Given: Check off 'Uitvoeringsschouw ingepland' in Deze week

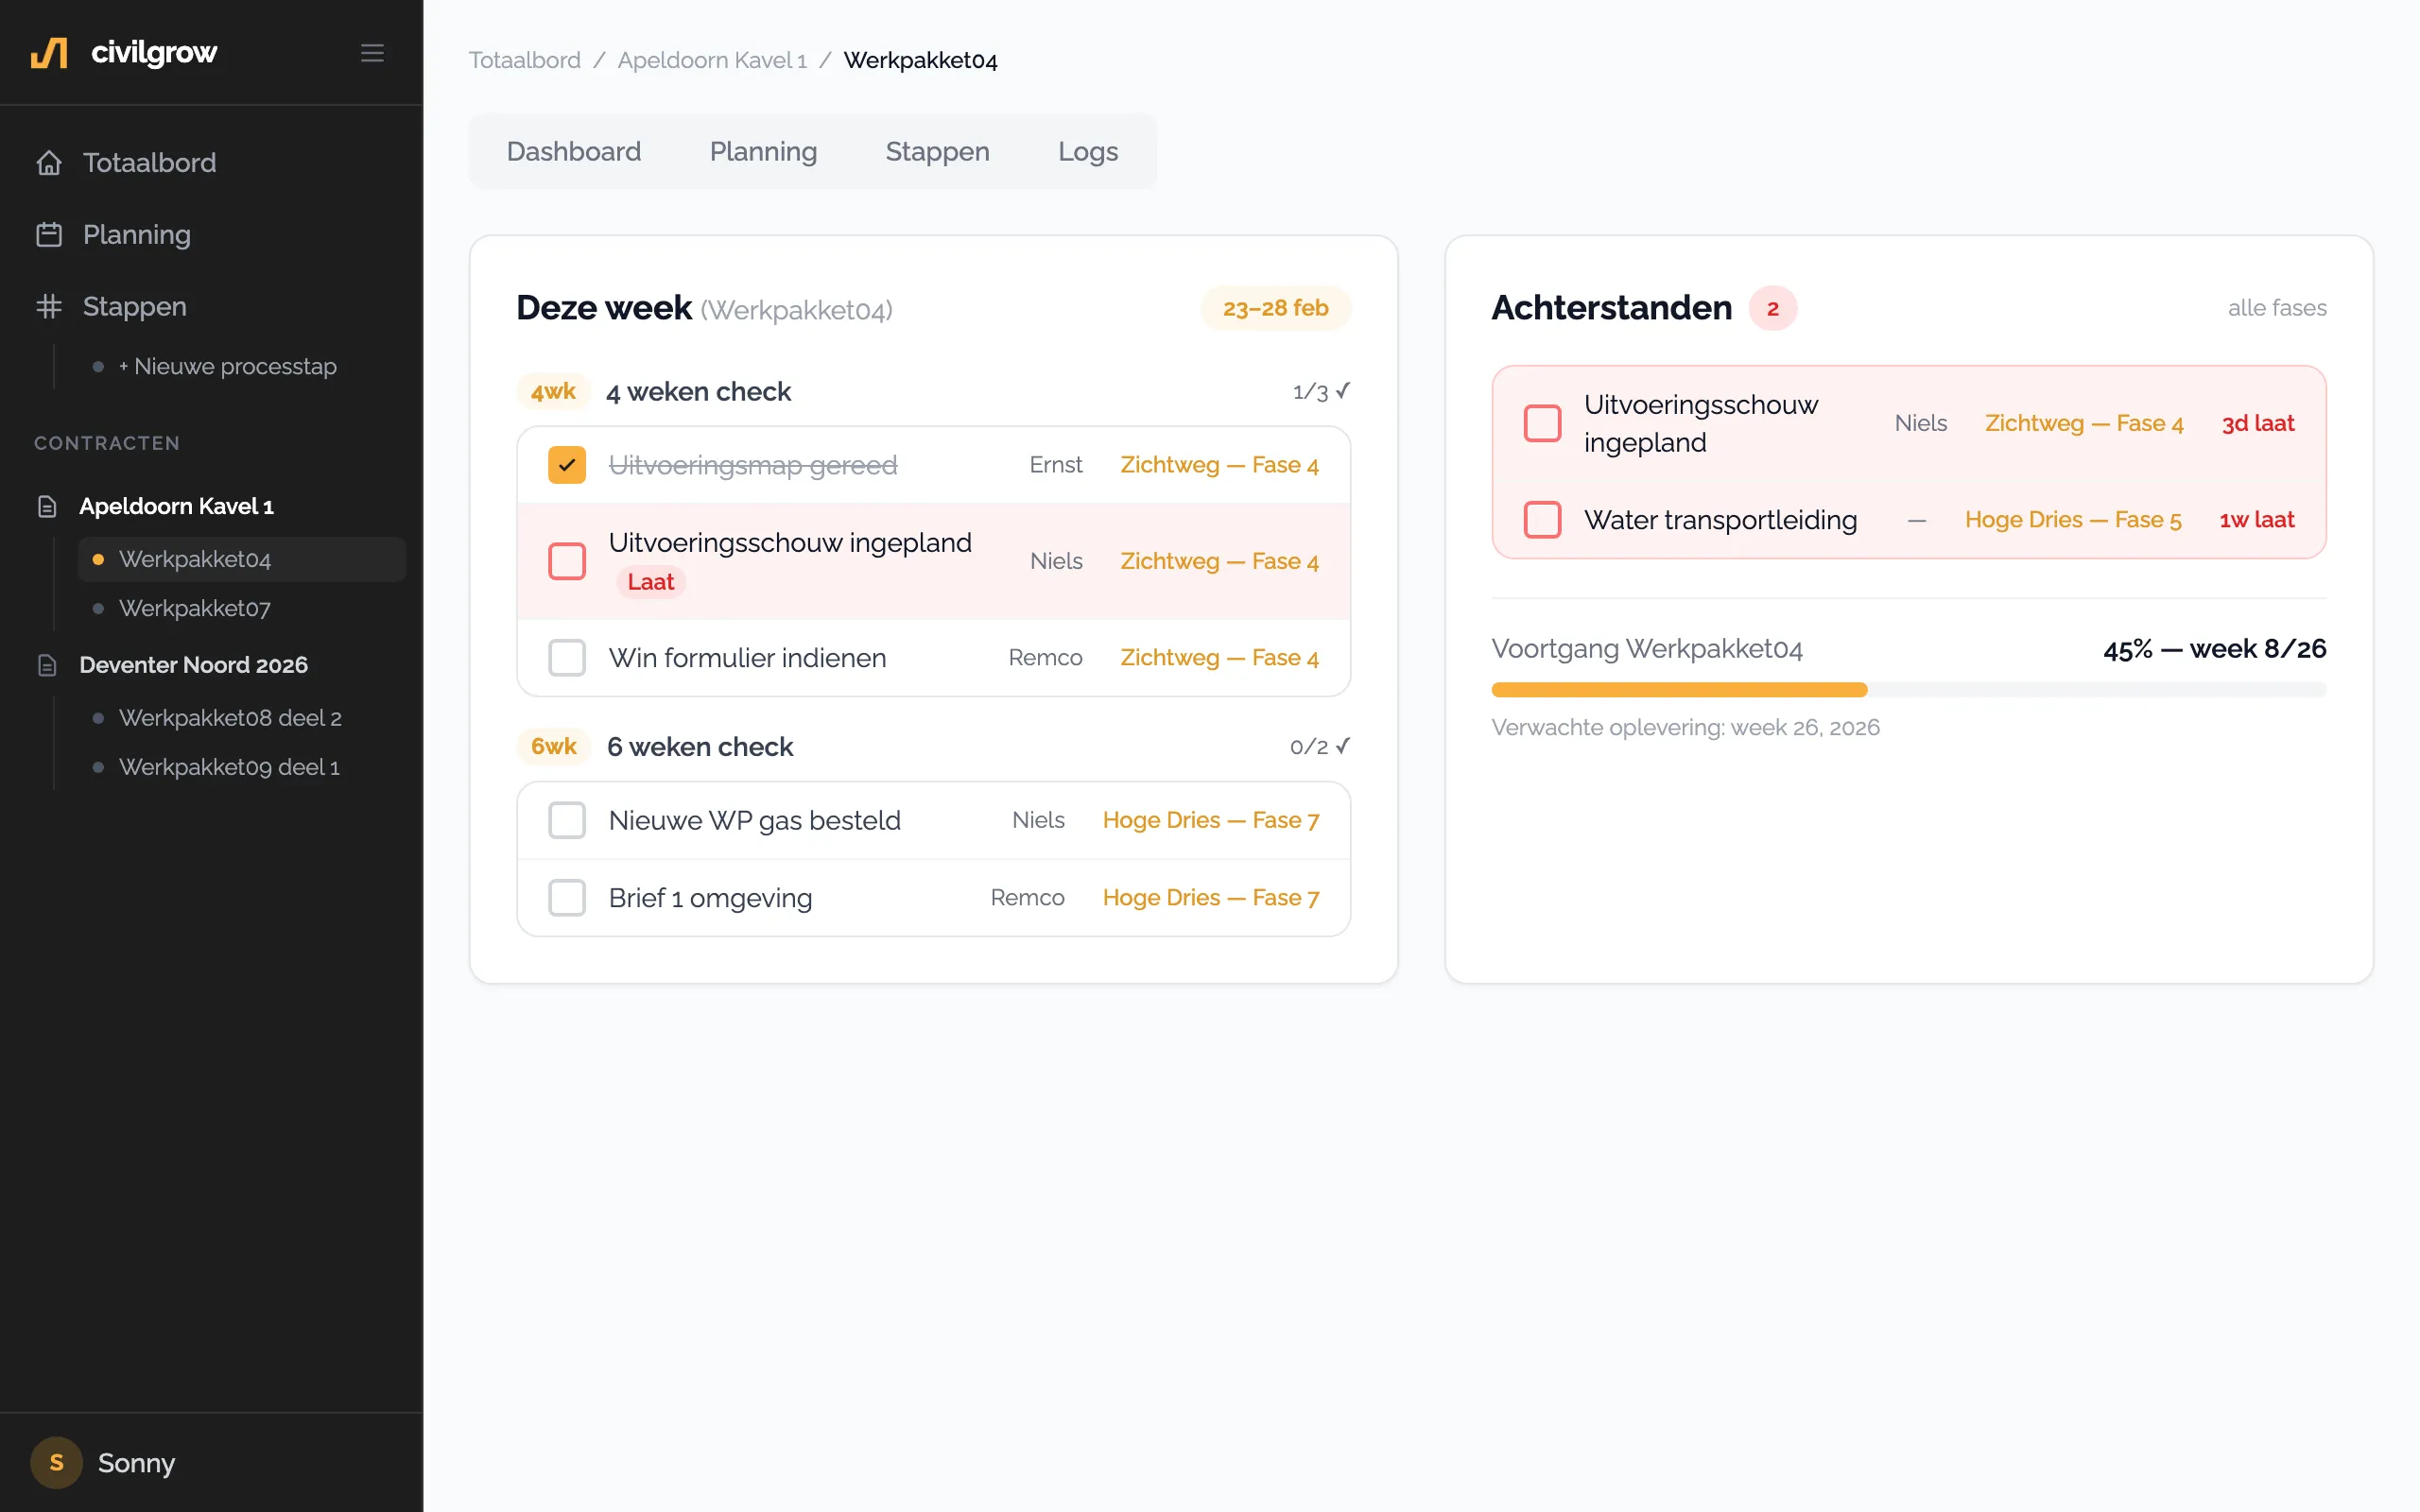Looking at the screenshot, I should pos(567,561).
